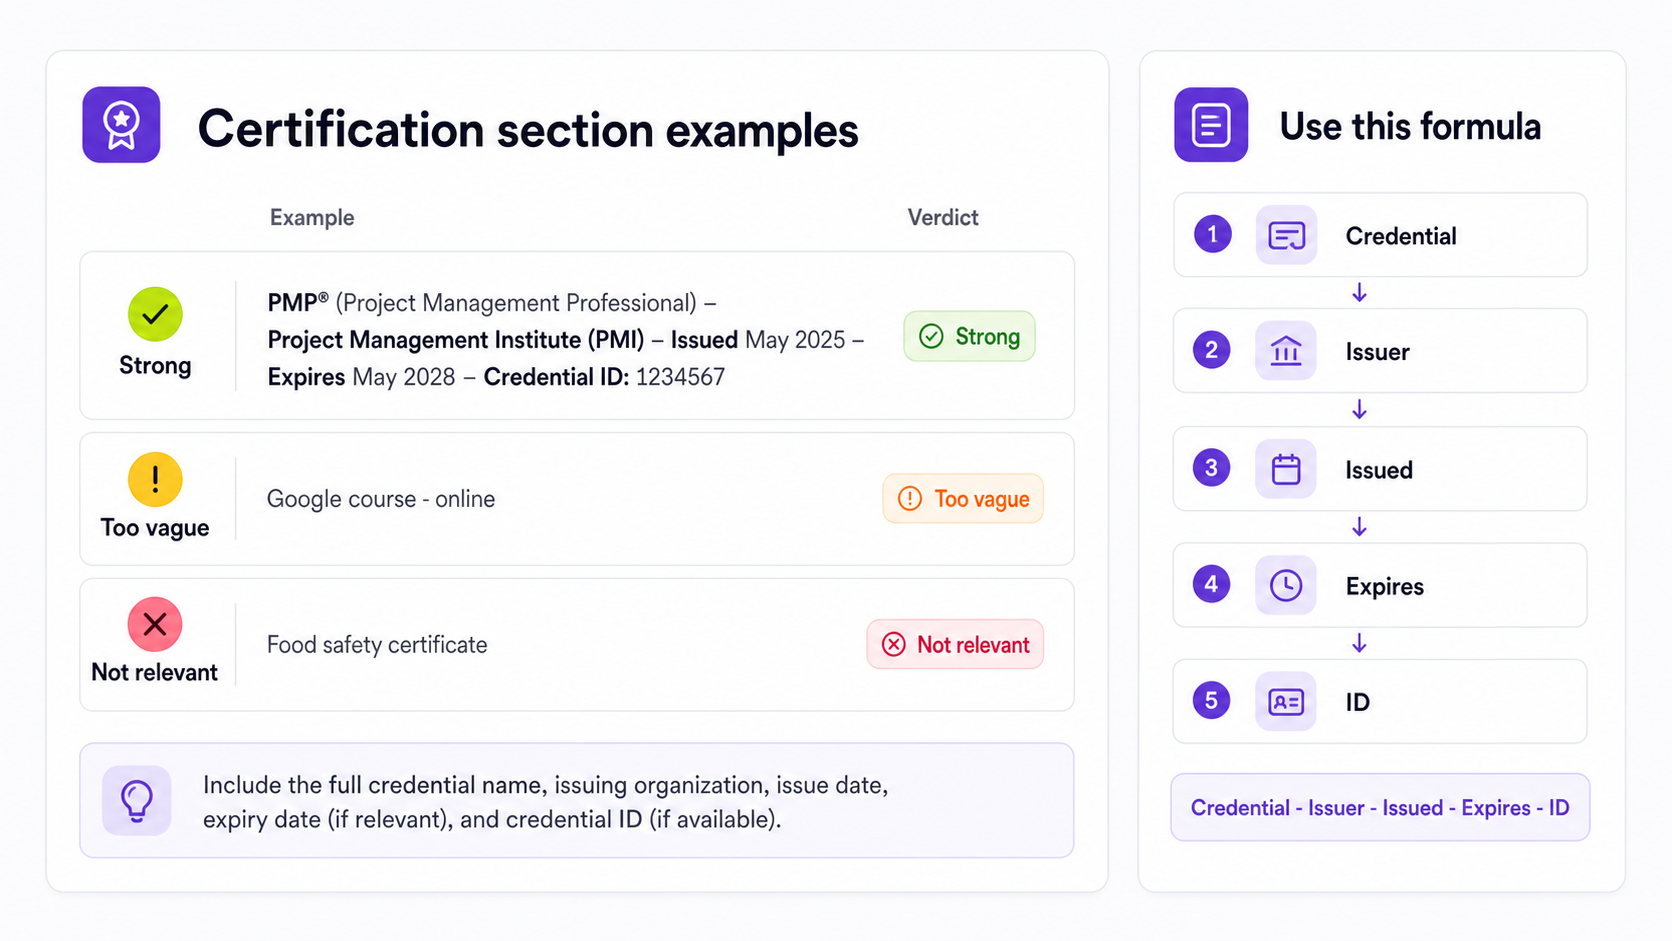1672x941 pixels.
Task: Click the Verdict column header
Action: pos(943,217)
